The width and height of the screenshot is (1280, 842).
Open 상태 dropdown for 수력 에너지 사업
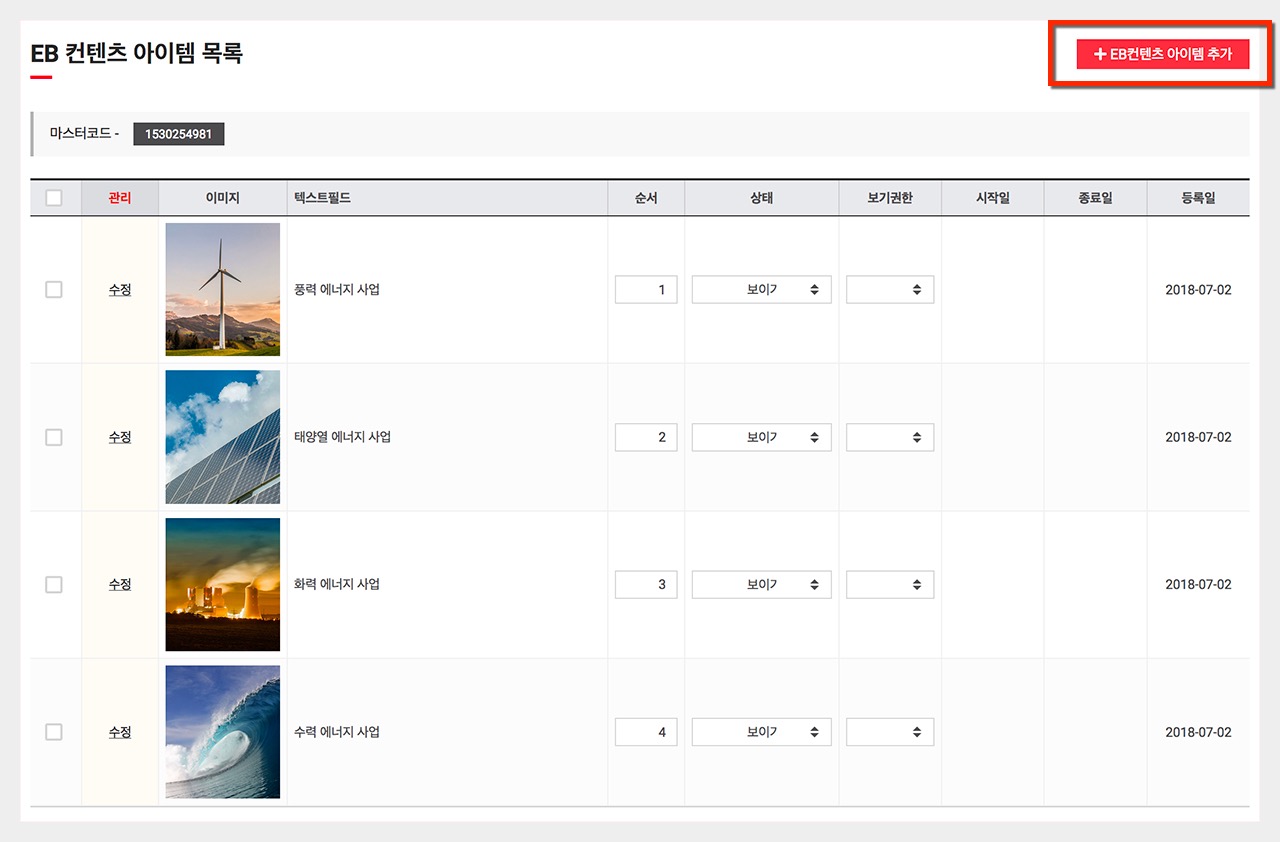click(x=762, y=732)
